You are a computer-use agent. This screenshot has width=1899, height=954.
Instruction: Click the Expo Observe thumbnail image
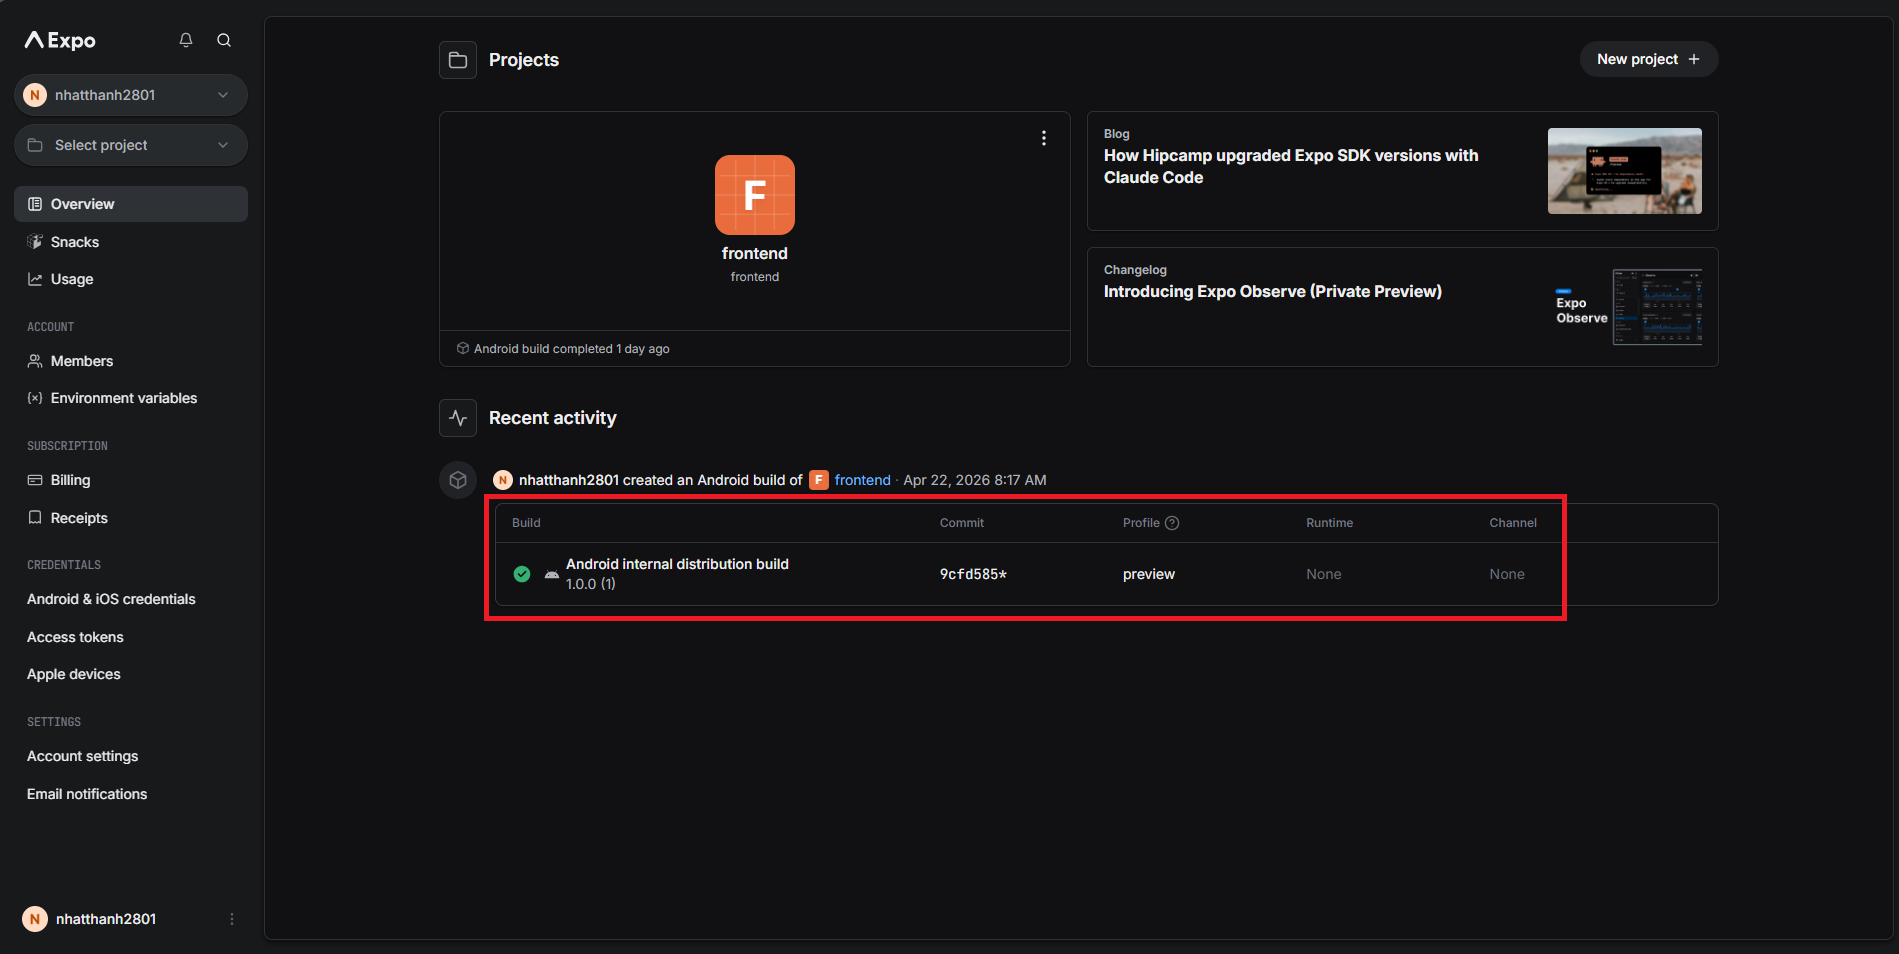pos(1625,307)
